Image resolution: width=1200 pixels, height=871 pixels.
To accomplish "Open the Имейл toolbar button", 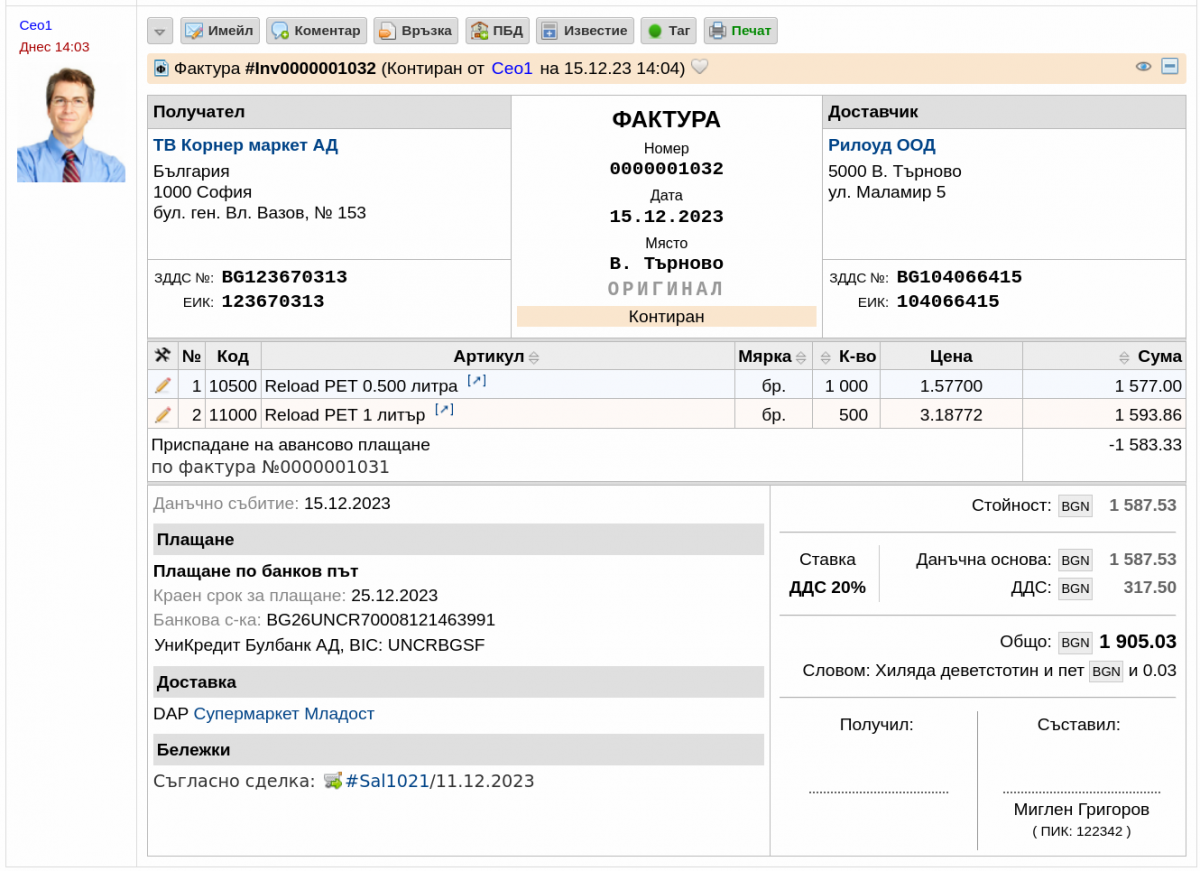I will (220, 31).
